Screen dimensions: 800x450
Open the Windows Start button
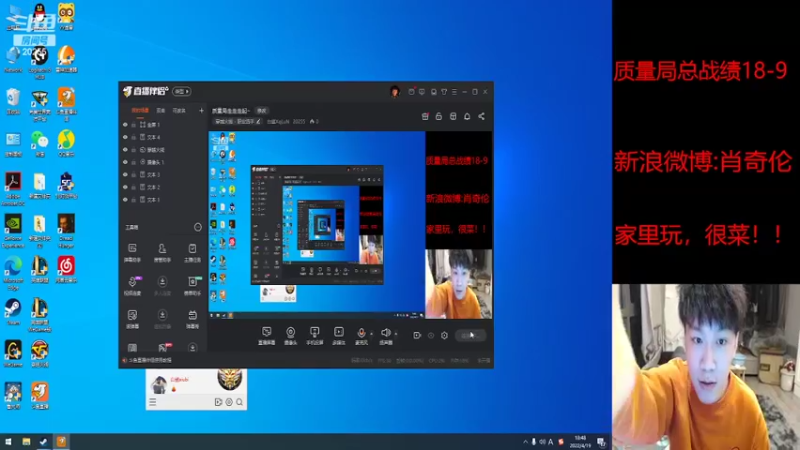(8, 442)
